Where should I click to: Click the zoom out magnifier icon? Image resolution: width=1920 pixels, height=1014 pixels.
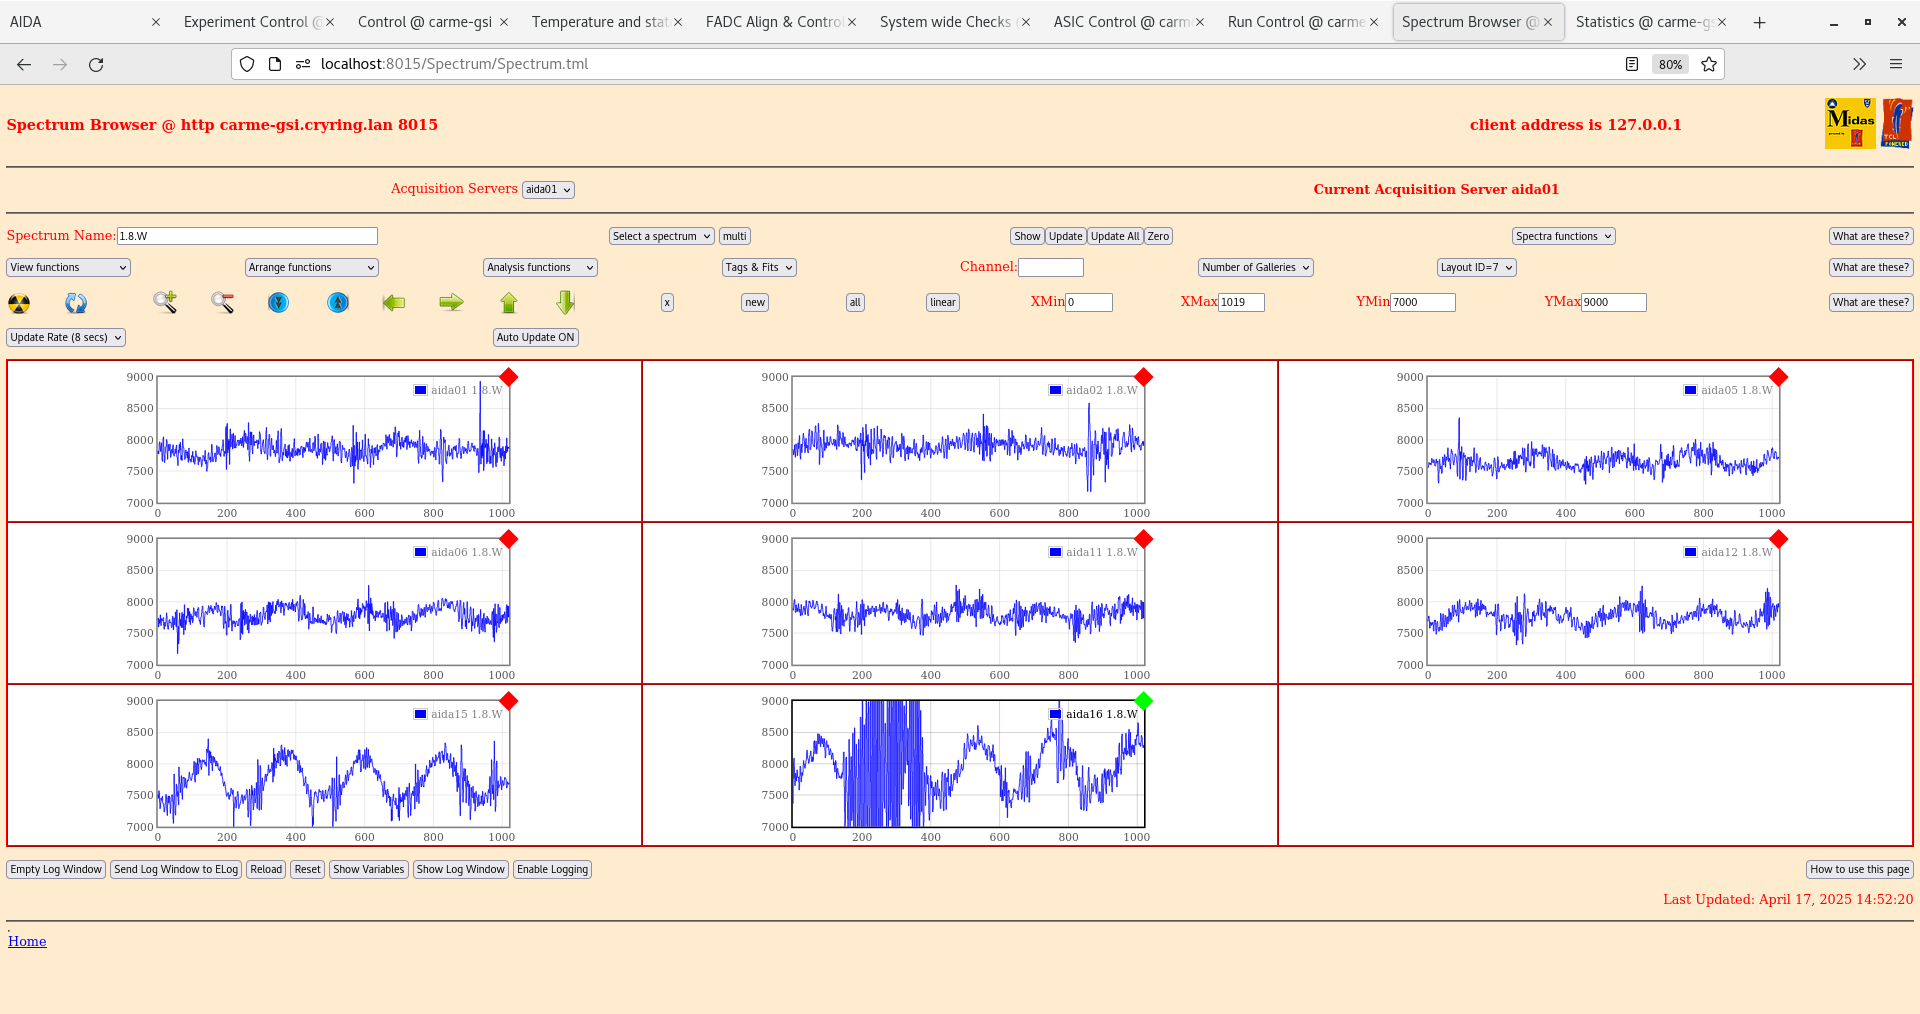coord(222,302)
